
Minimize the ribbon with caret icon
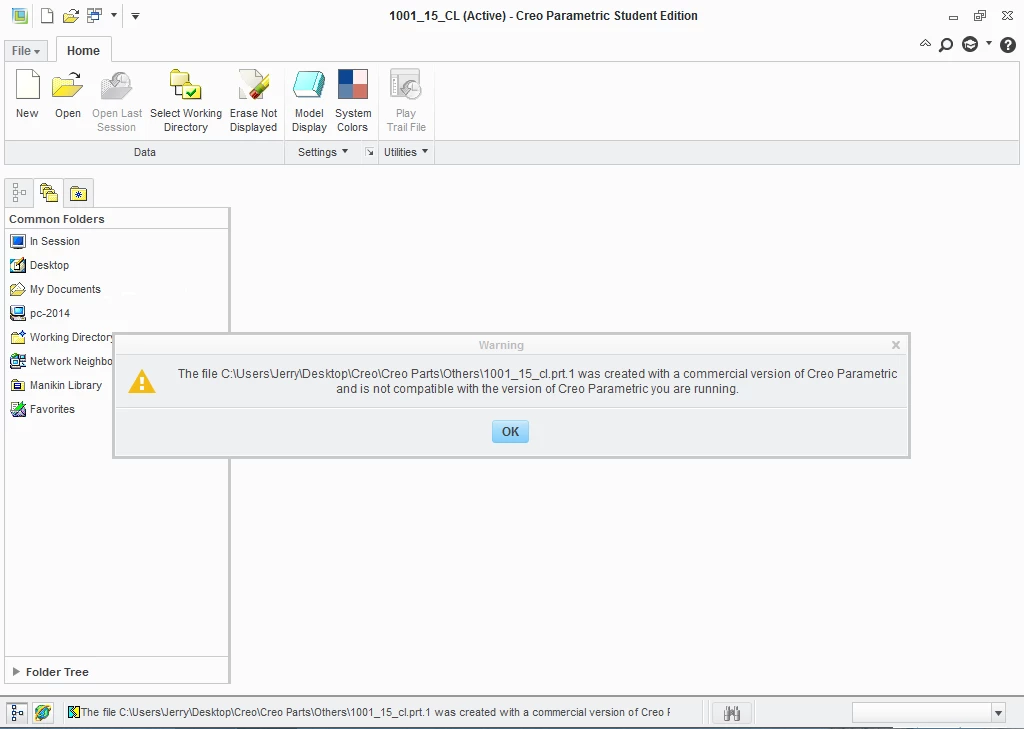[925, 44]
